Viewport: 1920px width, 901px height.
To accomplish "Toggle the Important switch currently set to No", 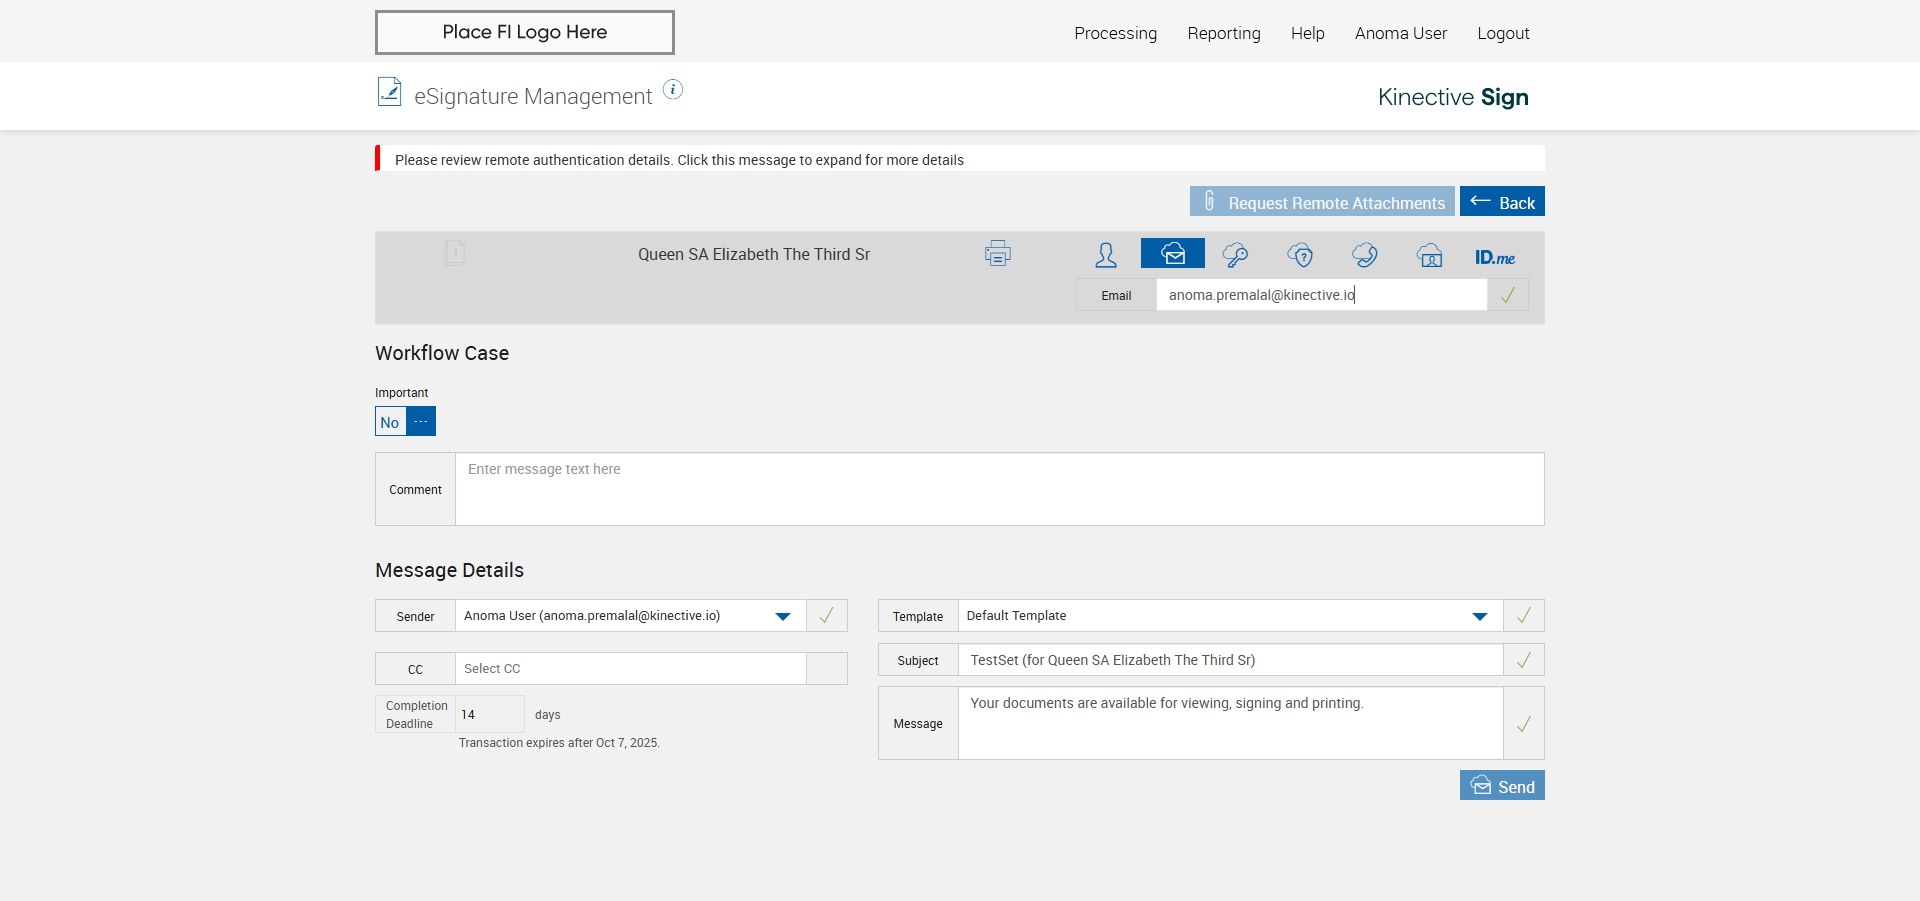I will coord(405,422).
